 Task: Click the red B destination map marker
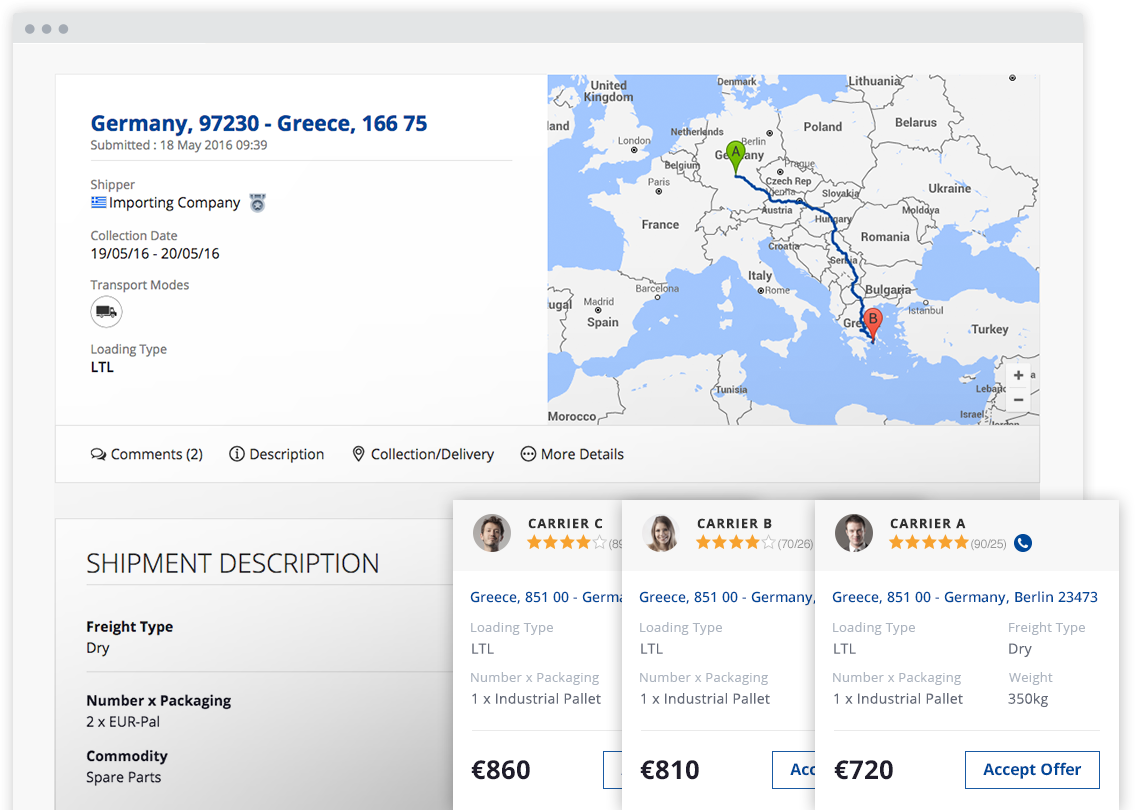pyautogui.click(x=873, y=324)
